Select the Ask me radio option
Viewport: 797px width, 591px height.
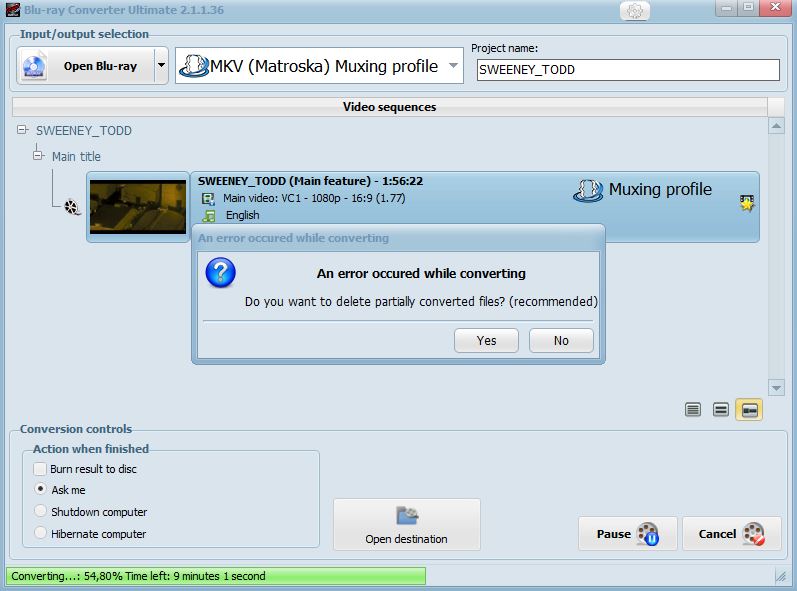point(40,489)
